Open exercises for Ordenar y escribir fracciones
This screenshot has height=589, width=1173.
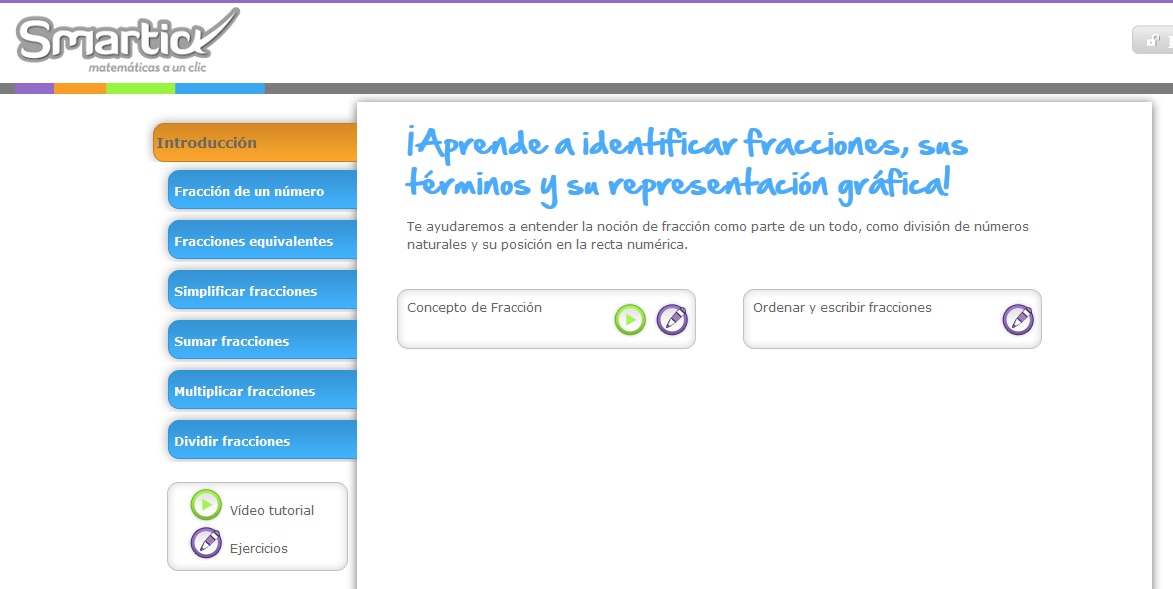pos(1017,319)
